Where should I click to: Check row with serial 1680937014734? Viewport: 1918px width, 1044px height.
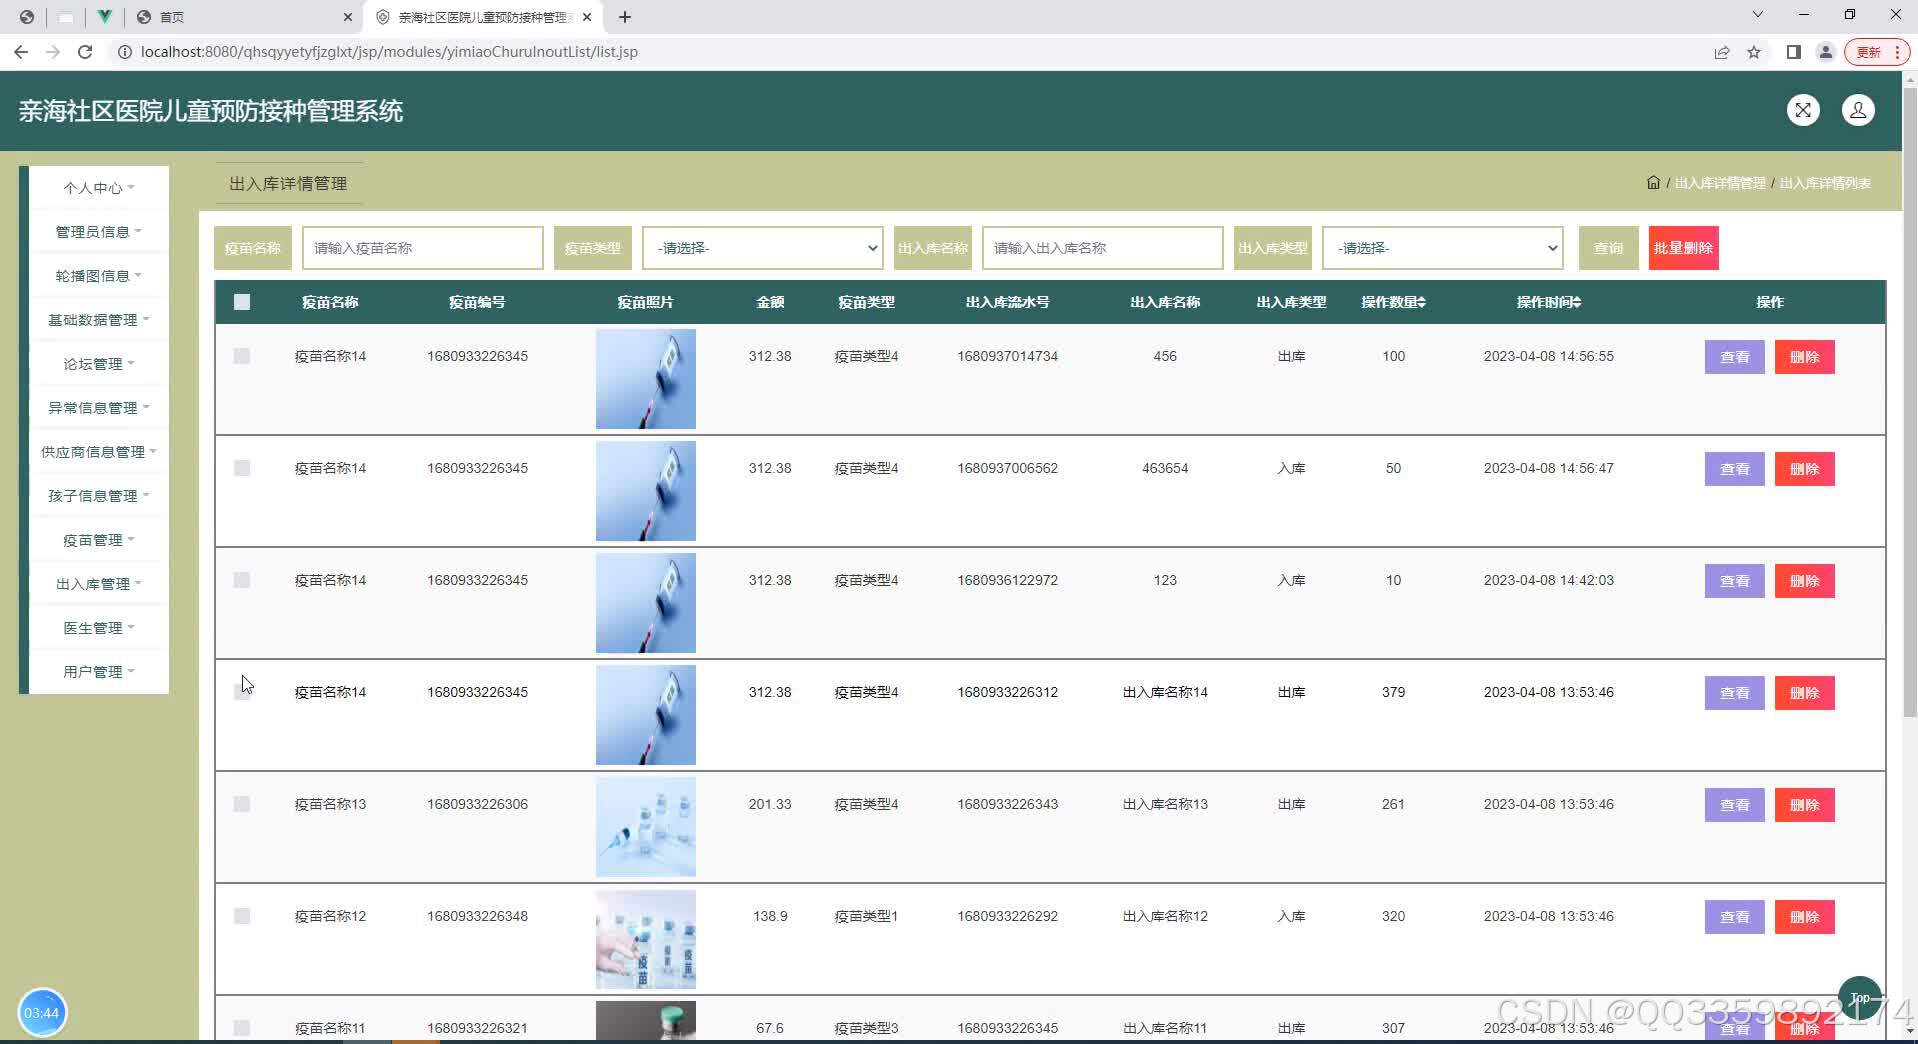click(242, 356)
